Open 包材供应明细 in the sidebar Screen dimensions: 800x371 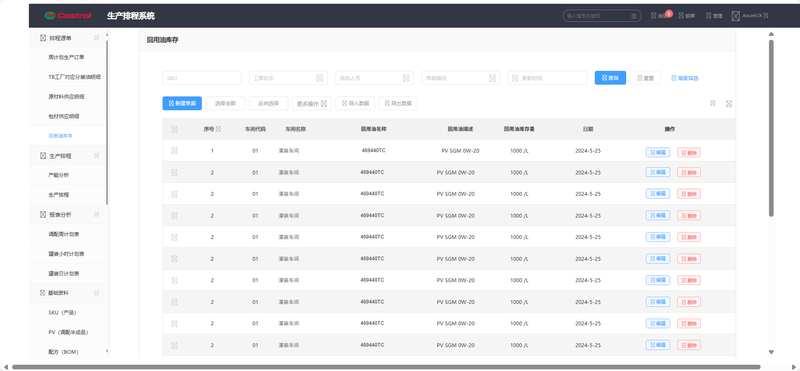point(64,116)
